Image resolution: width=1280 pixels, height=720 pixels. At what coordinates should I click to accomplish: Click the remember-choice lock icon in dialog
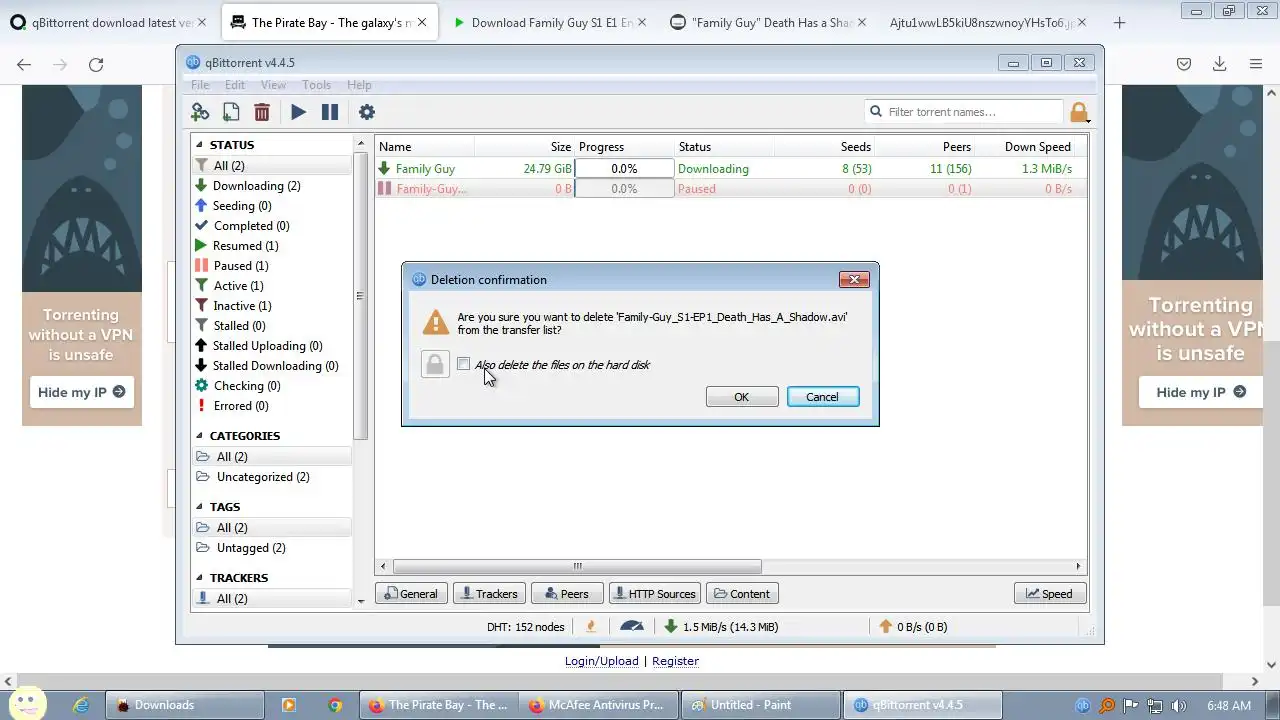435,364
